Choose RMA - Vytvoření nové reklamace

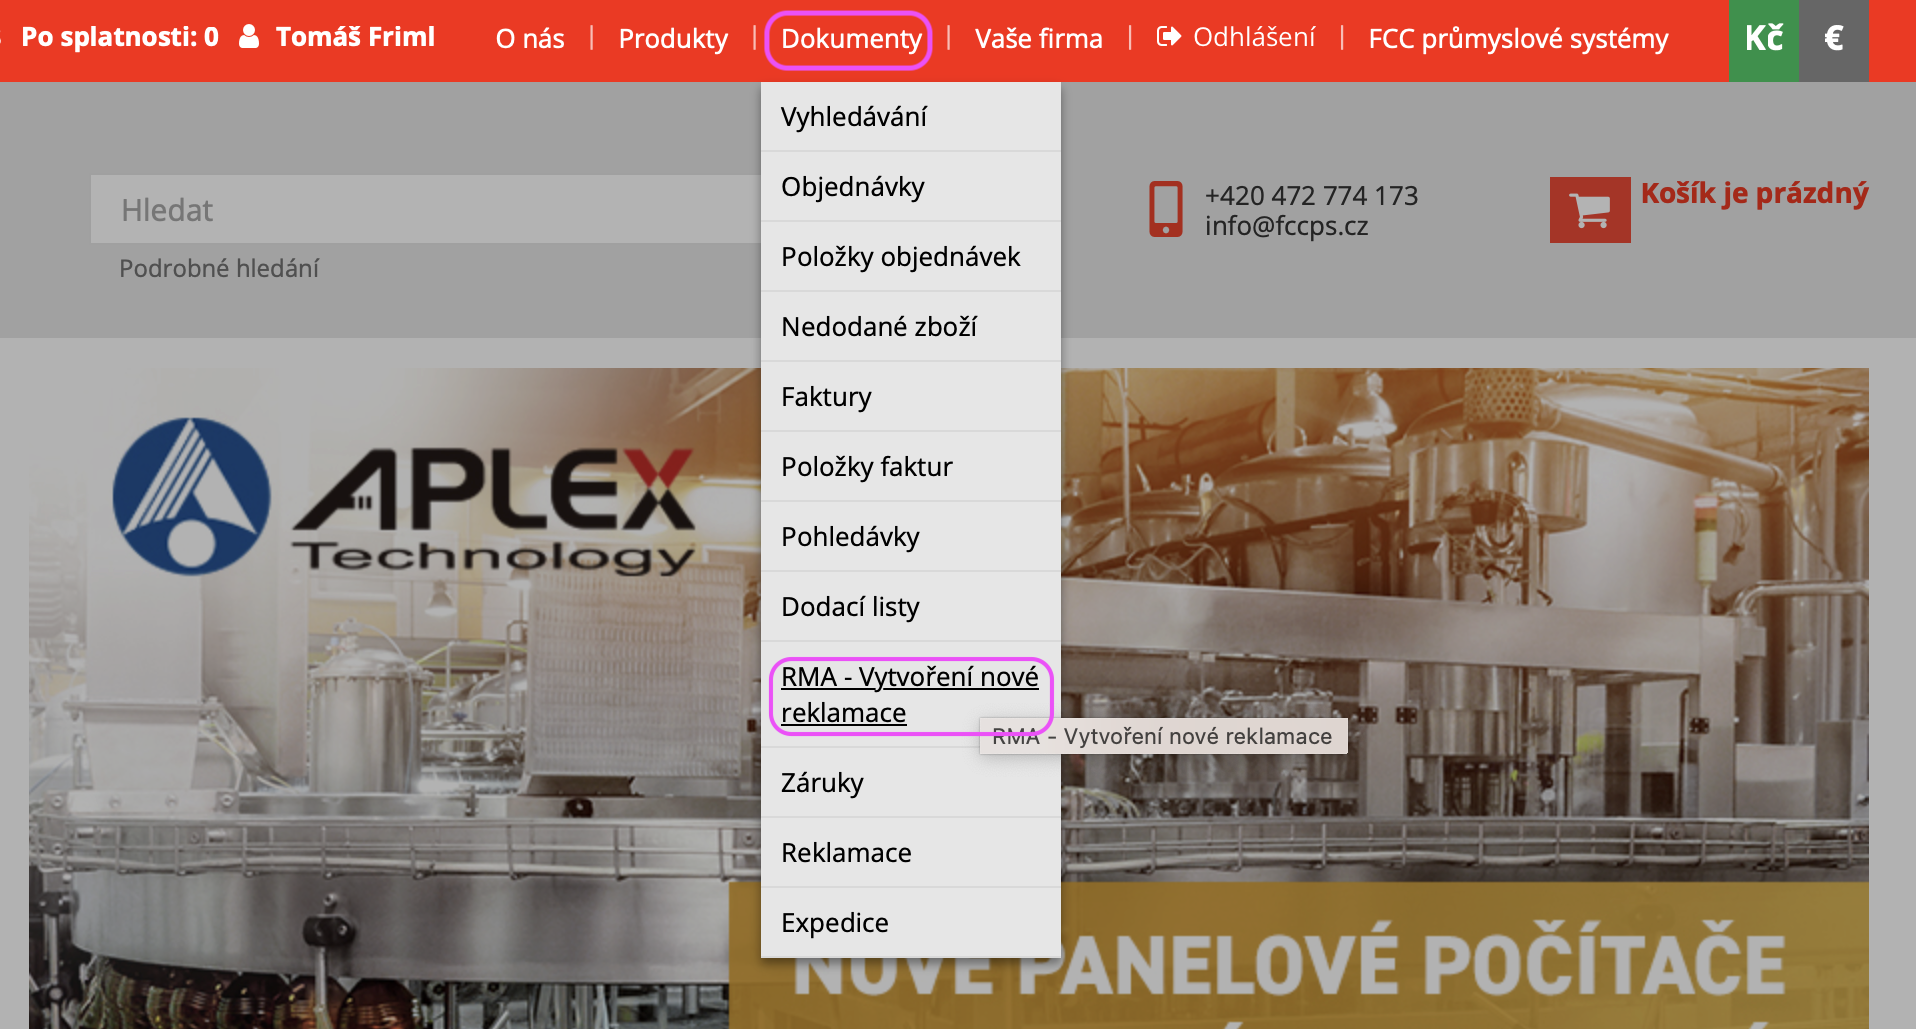(909, 695)
